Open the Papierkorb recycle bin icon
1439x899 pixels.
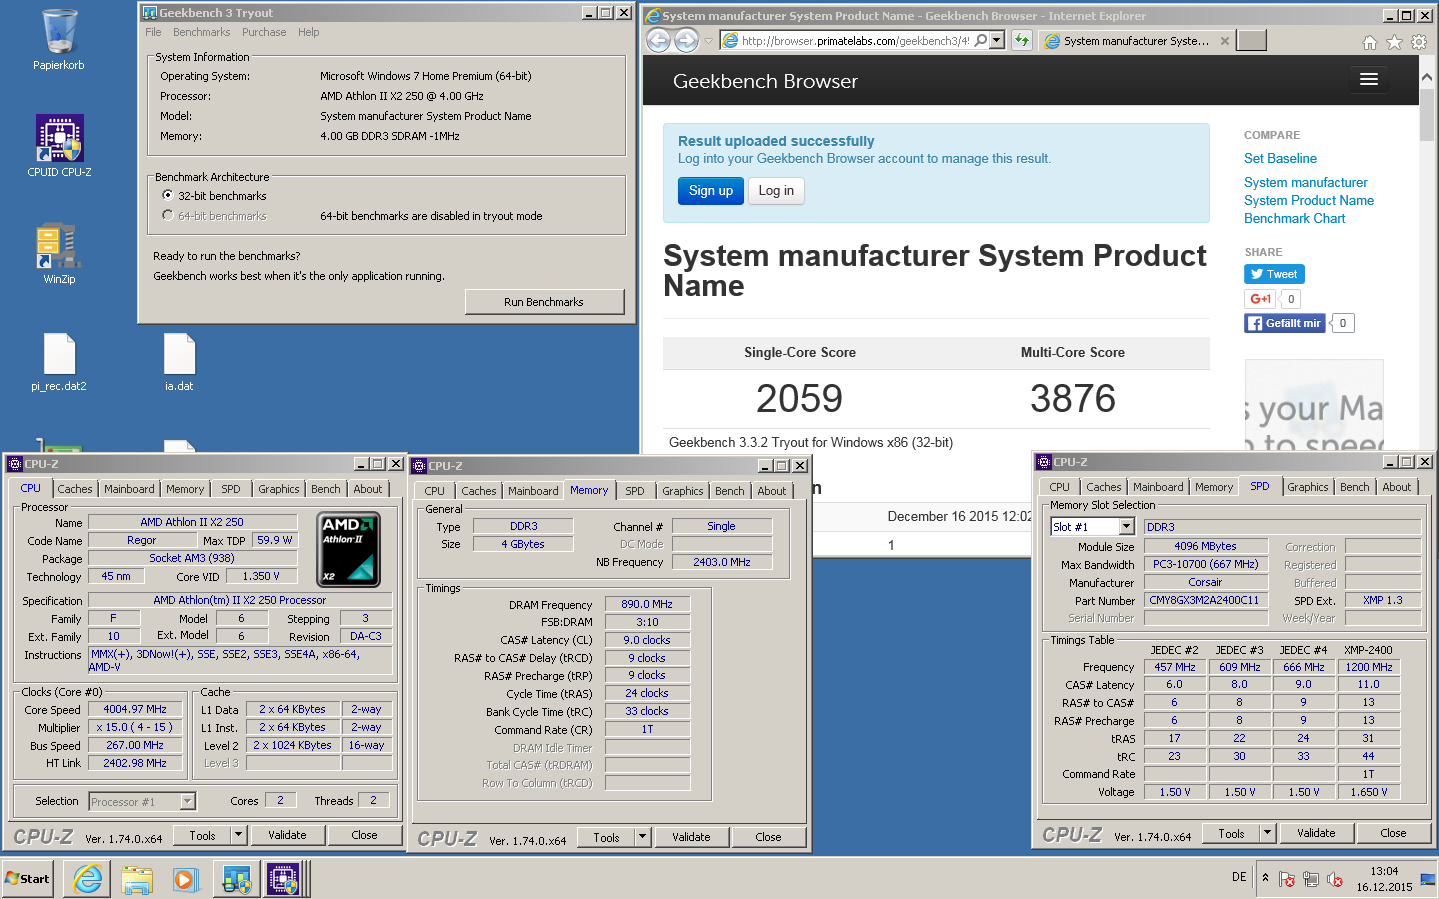click(59, 40)
